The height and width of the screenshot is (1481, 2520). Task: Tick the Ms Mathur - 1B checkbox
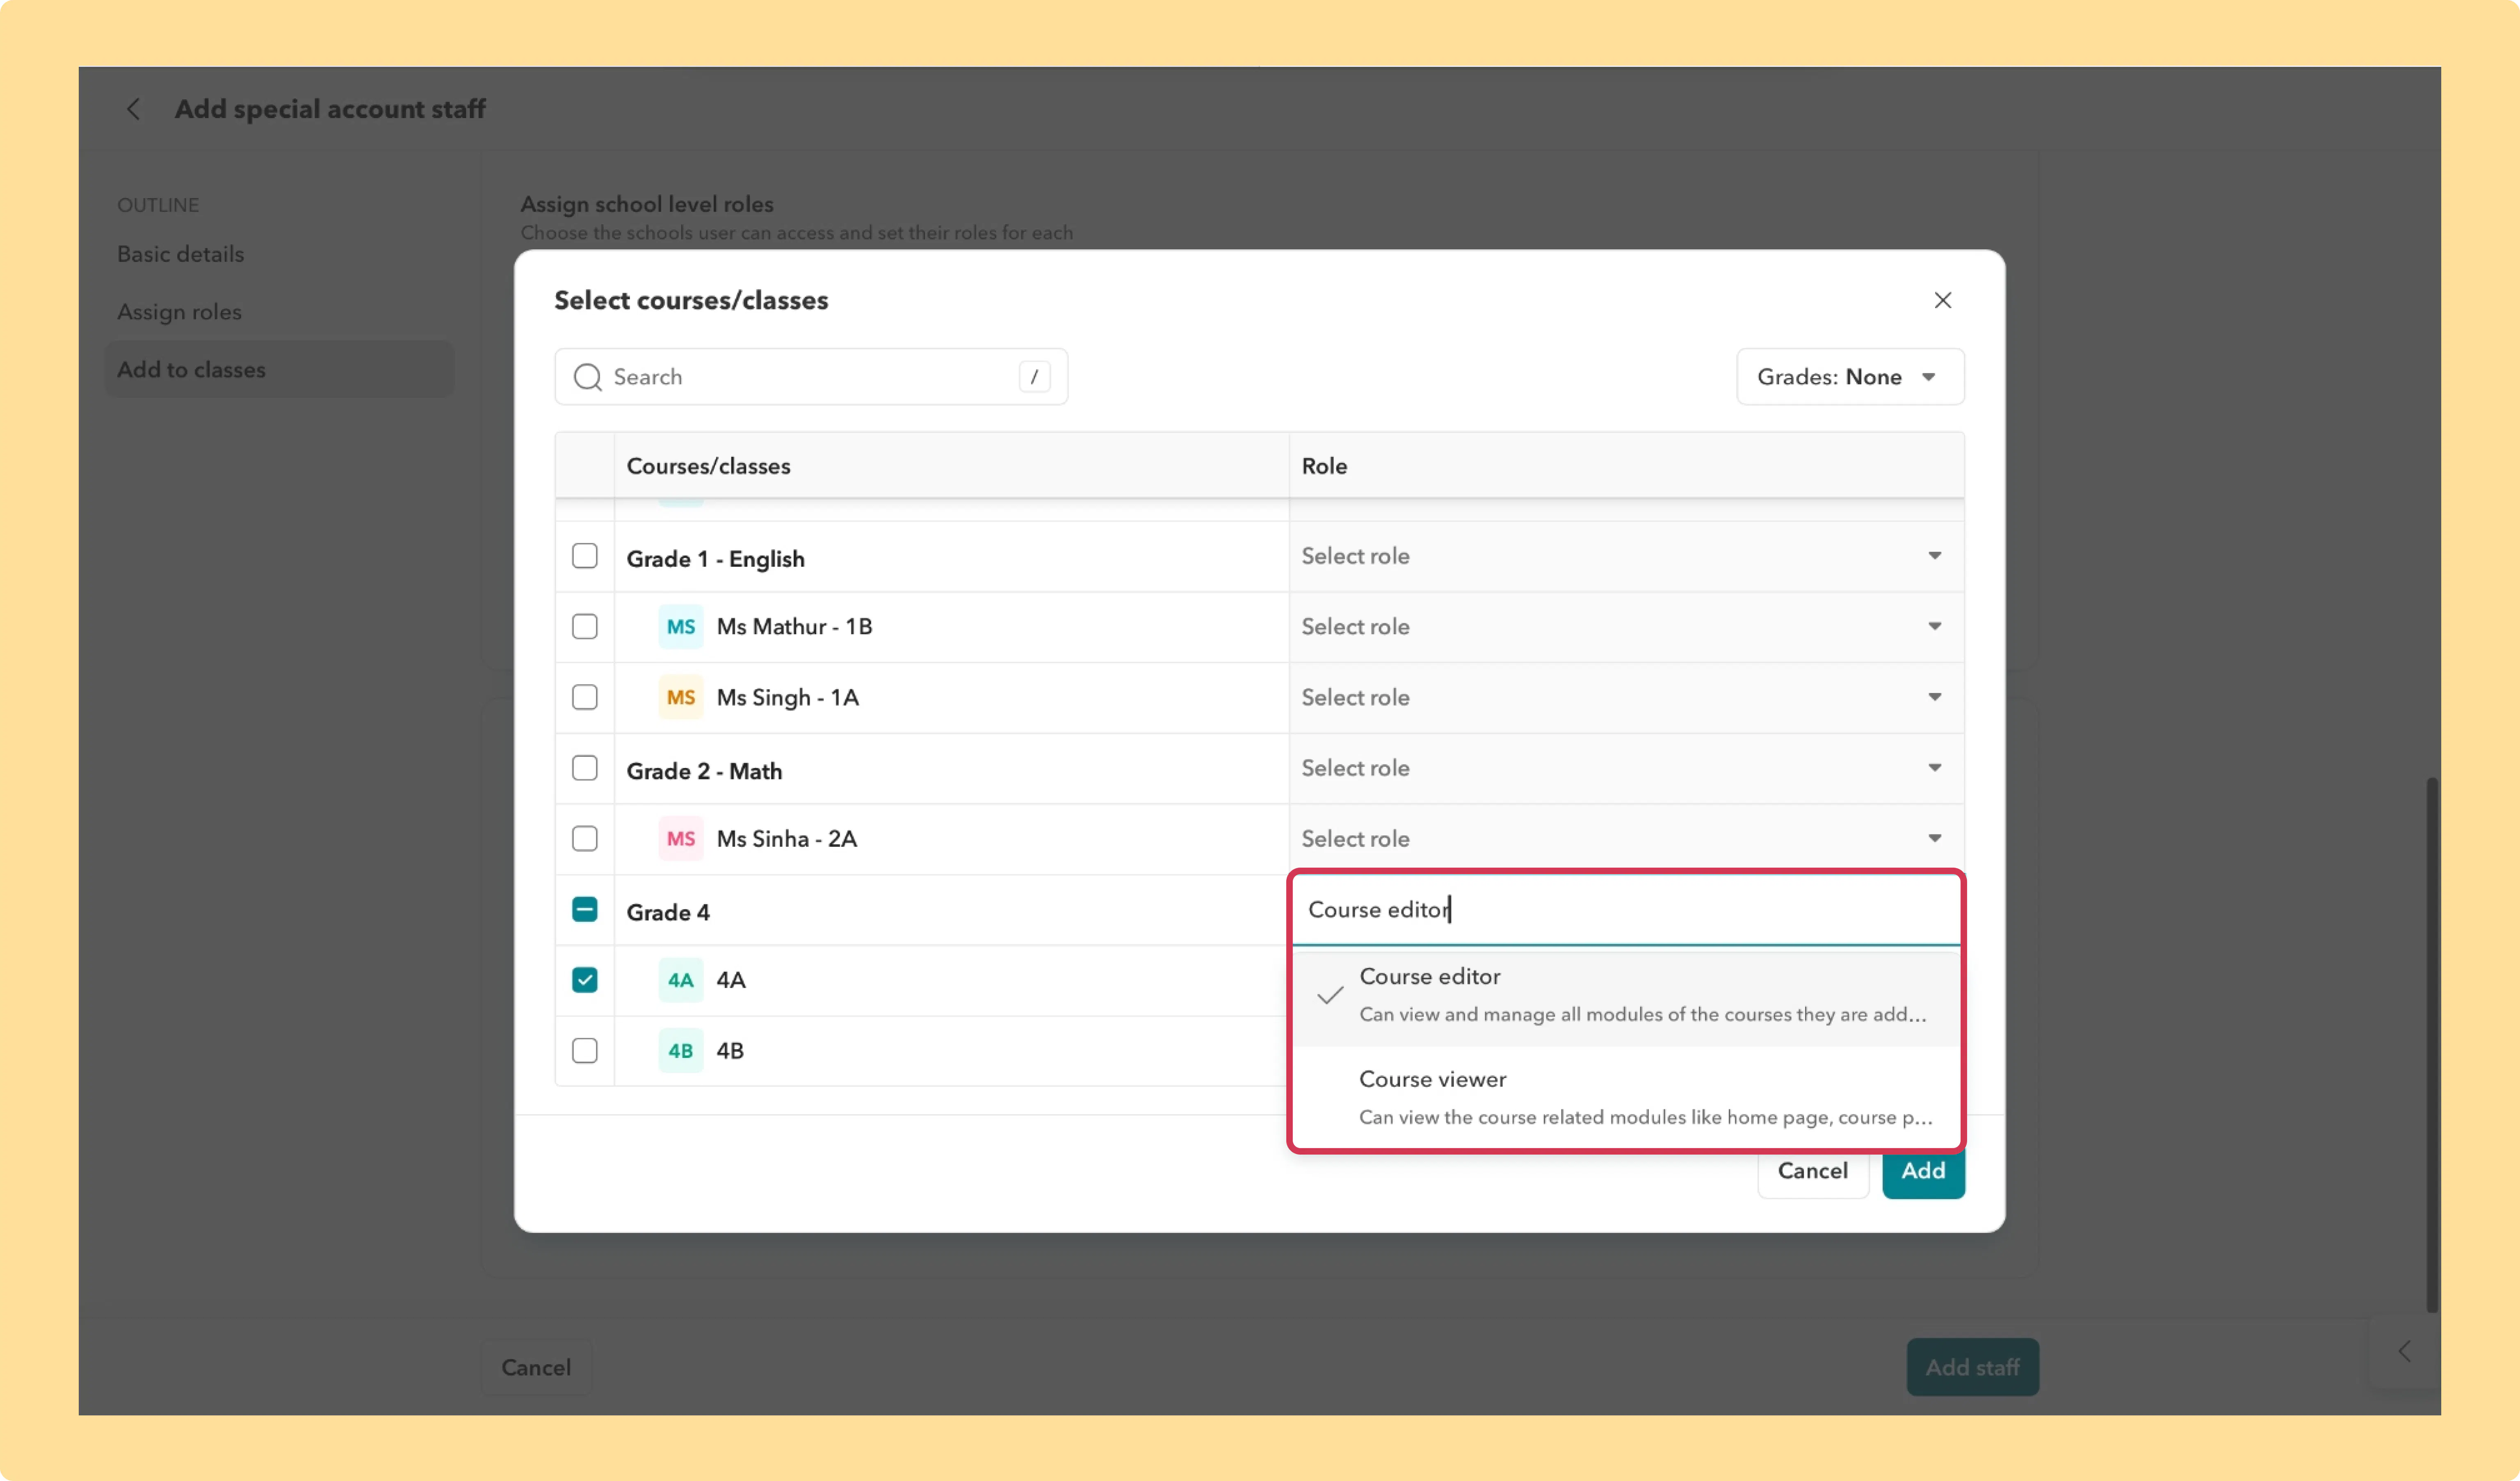(x=584, y=627)
